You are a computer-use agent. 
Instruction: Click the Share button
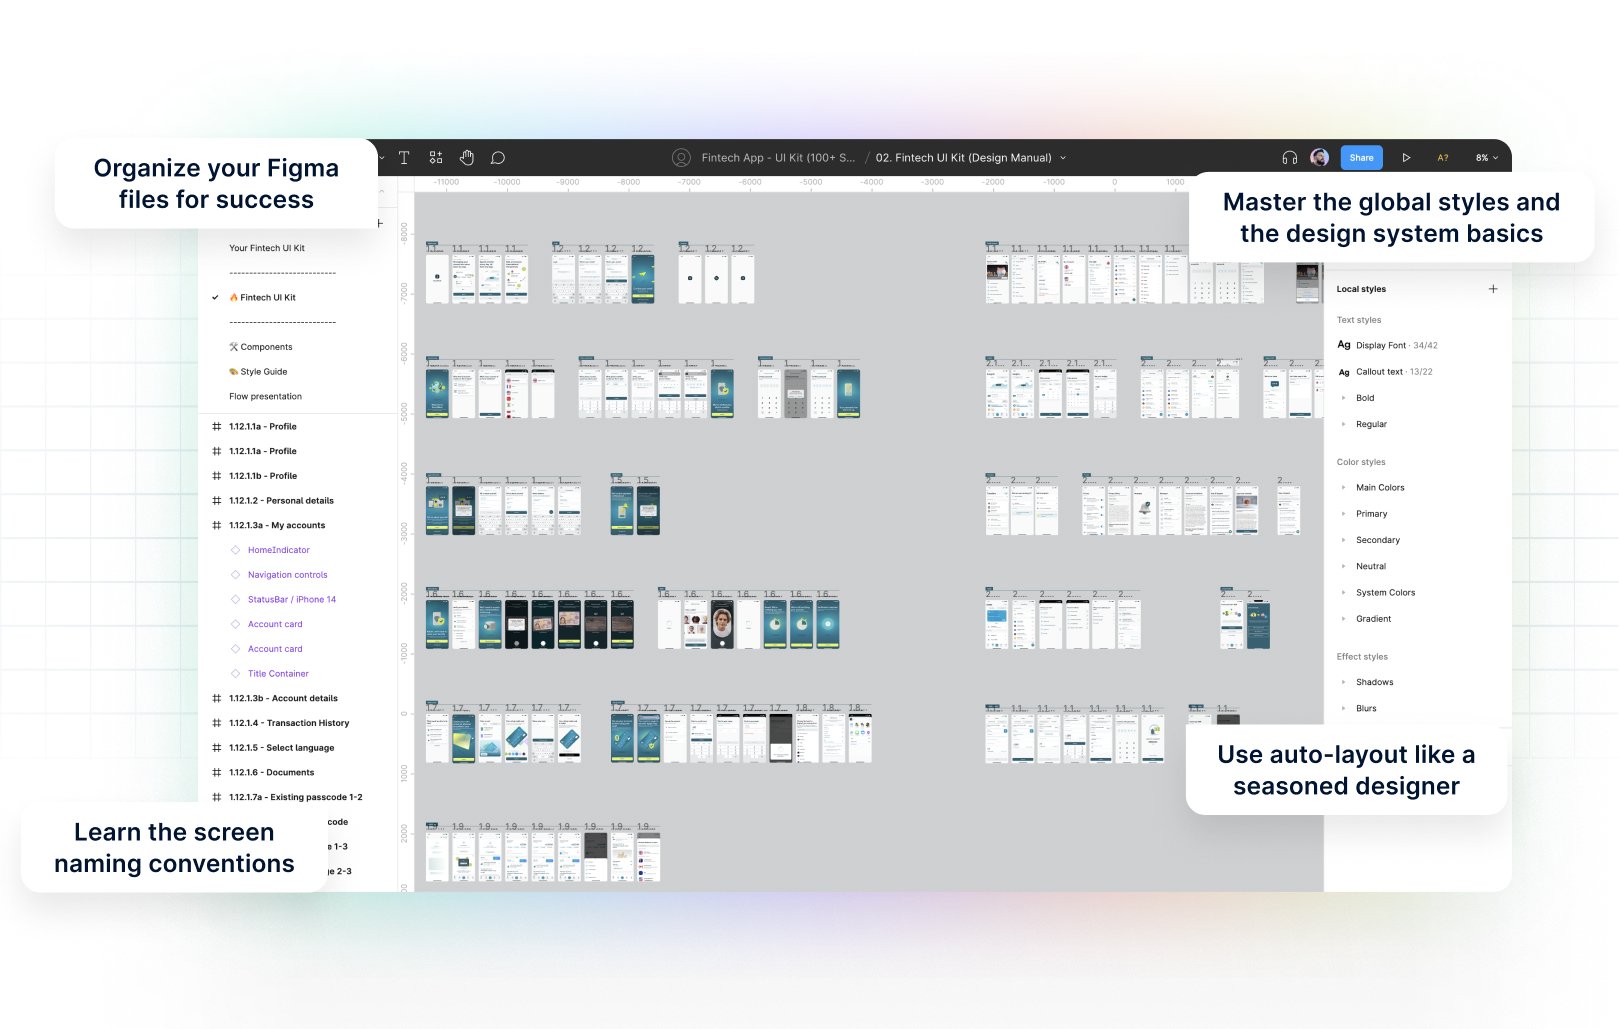coord(1361,158)
